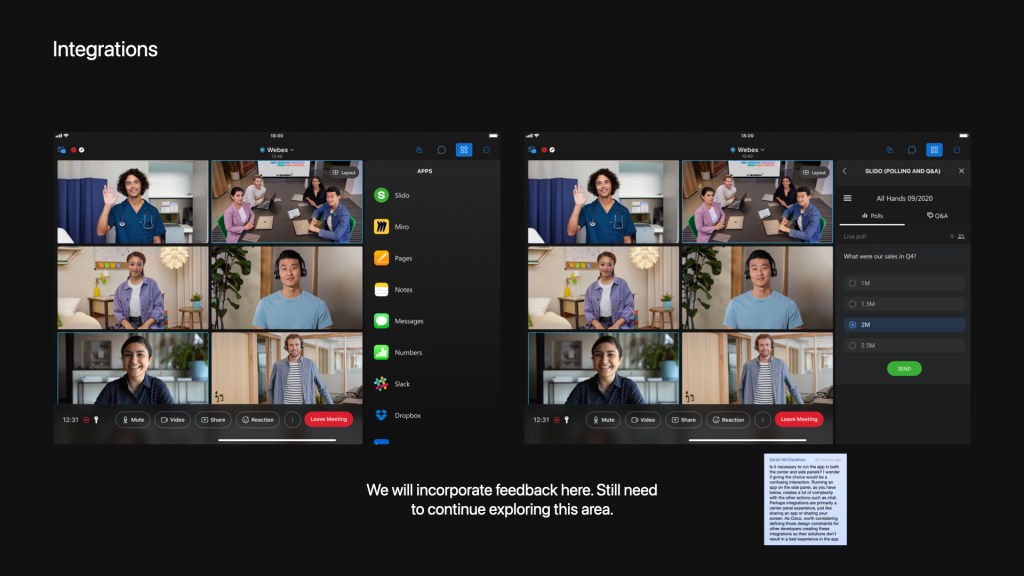
Task: Close the Slido polling panel
Action: 962,171
